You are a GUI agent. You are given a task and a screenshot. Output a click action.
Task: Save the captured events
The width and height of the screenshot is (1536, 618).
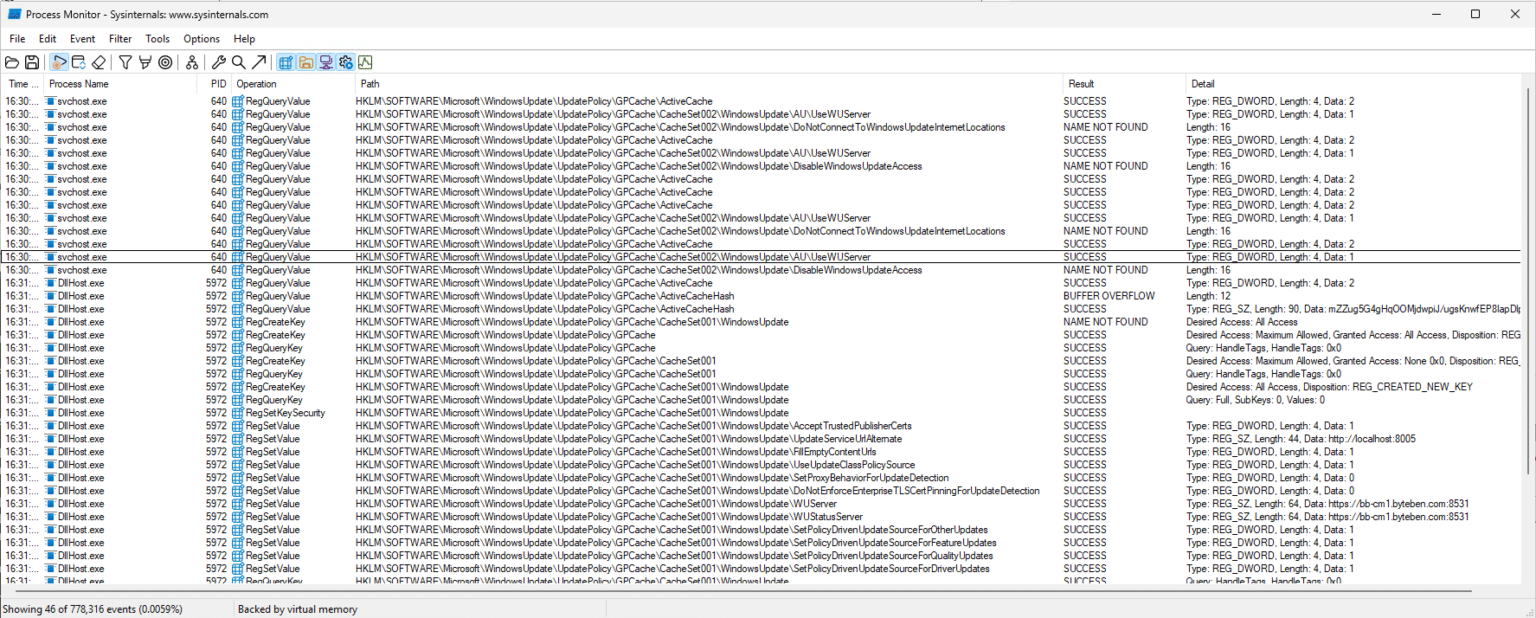(x=31, y=62)
